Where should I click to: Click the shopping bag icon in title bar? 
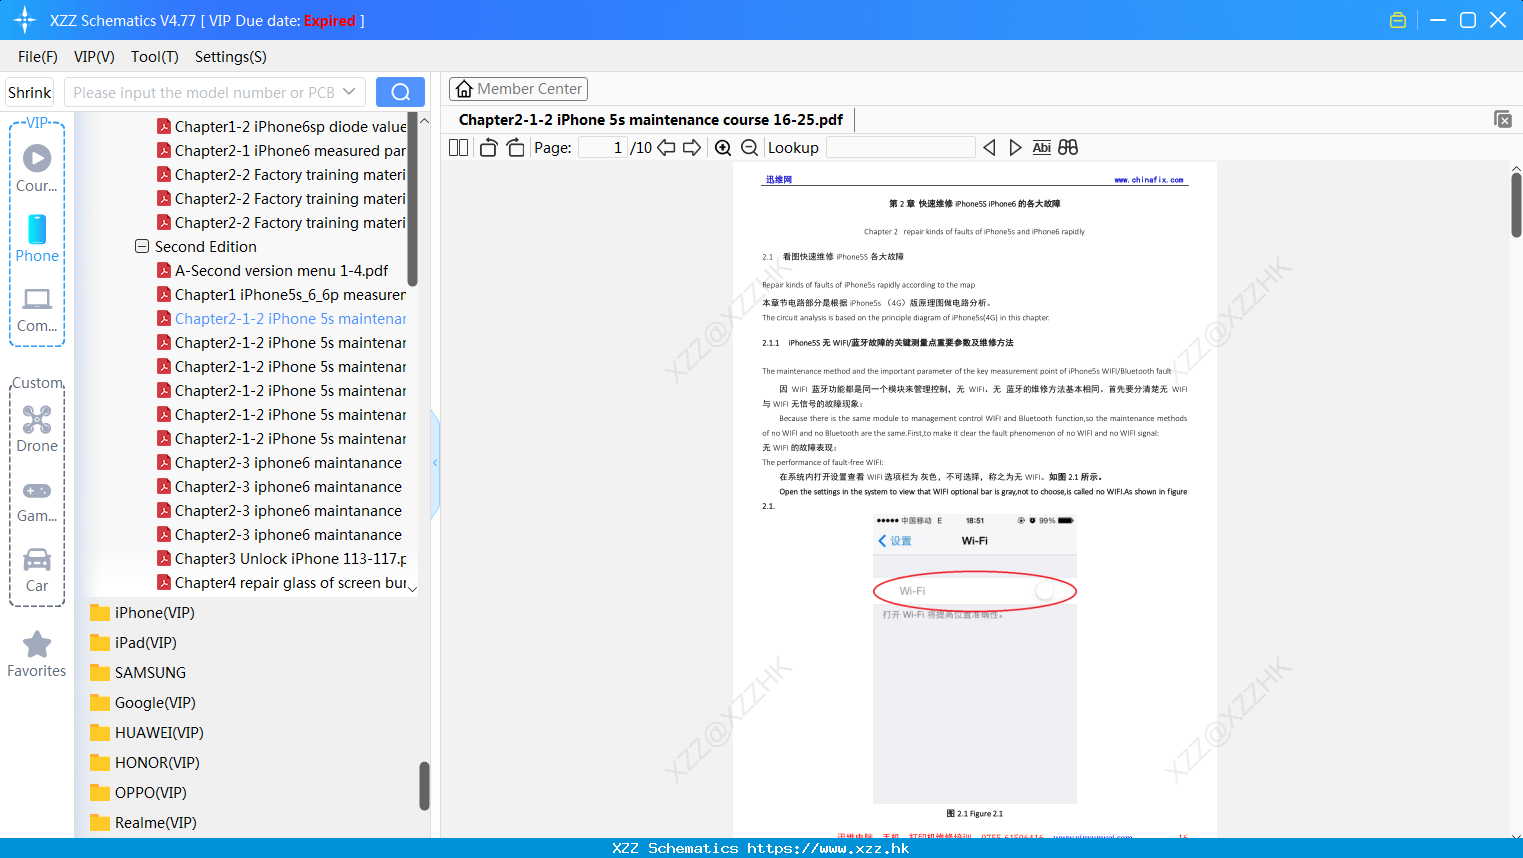click(x=1398, y=20)
